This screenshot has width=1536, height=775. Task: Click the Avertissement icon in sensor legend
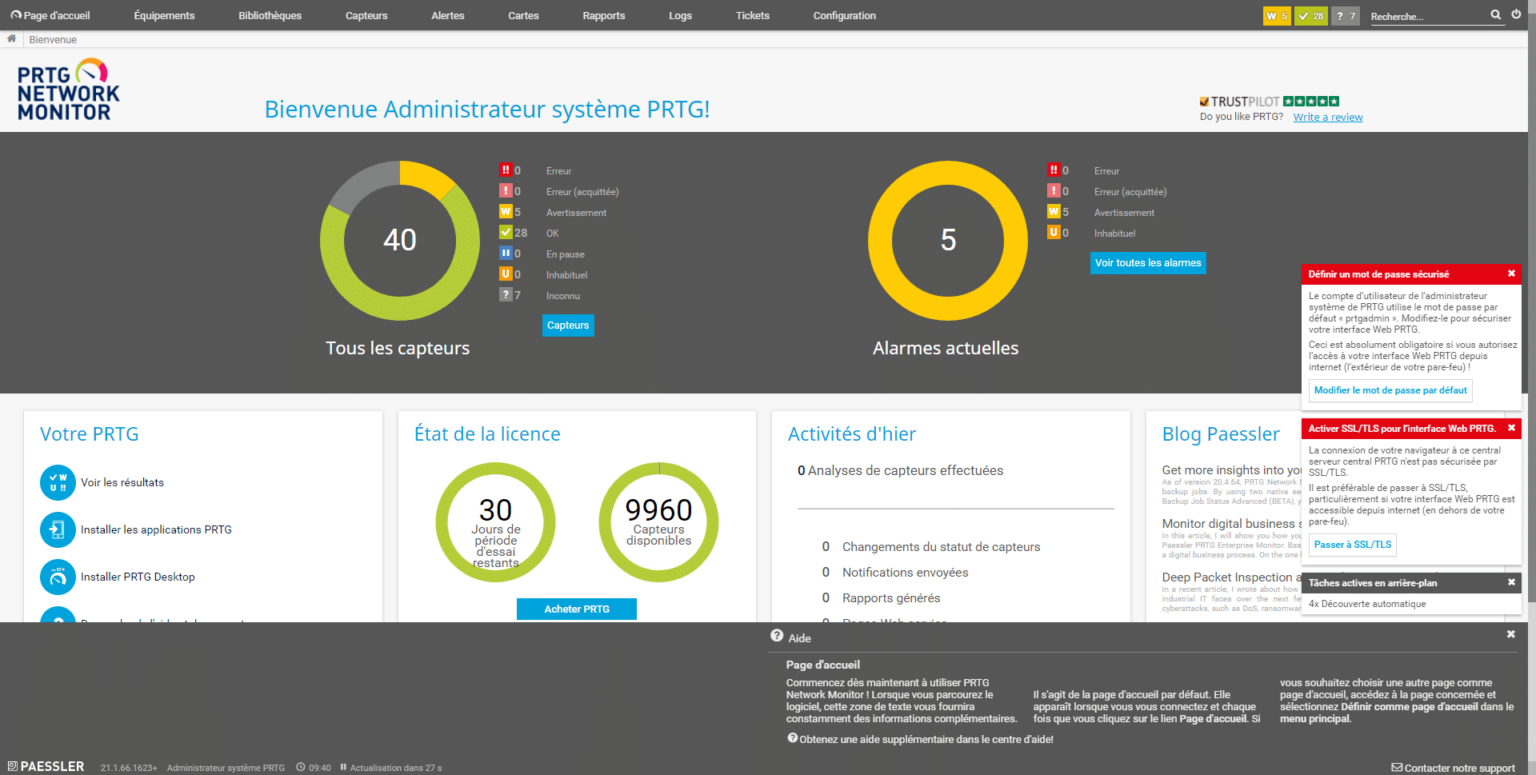click(x=505, y=212)
